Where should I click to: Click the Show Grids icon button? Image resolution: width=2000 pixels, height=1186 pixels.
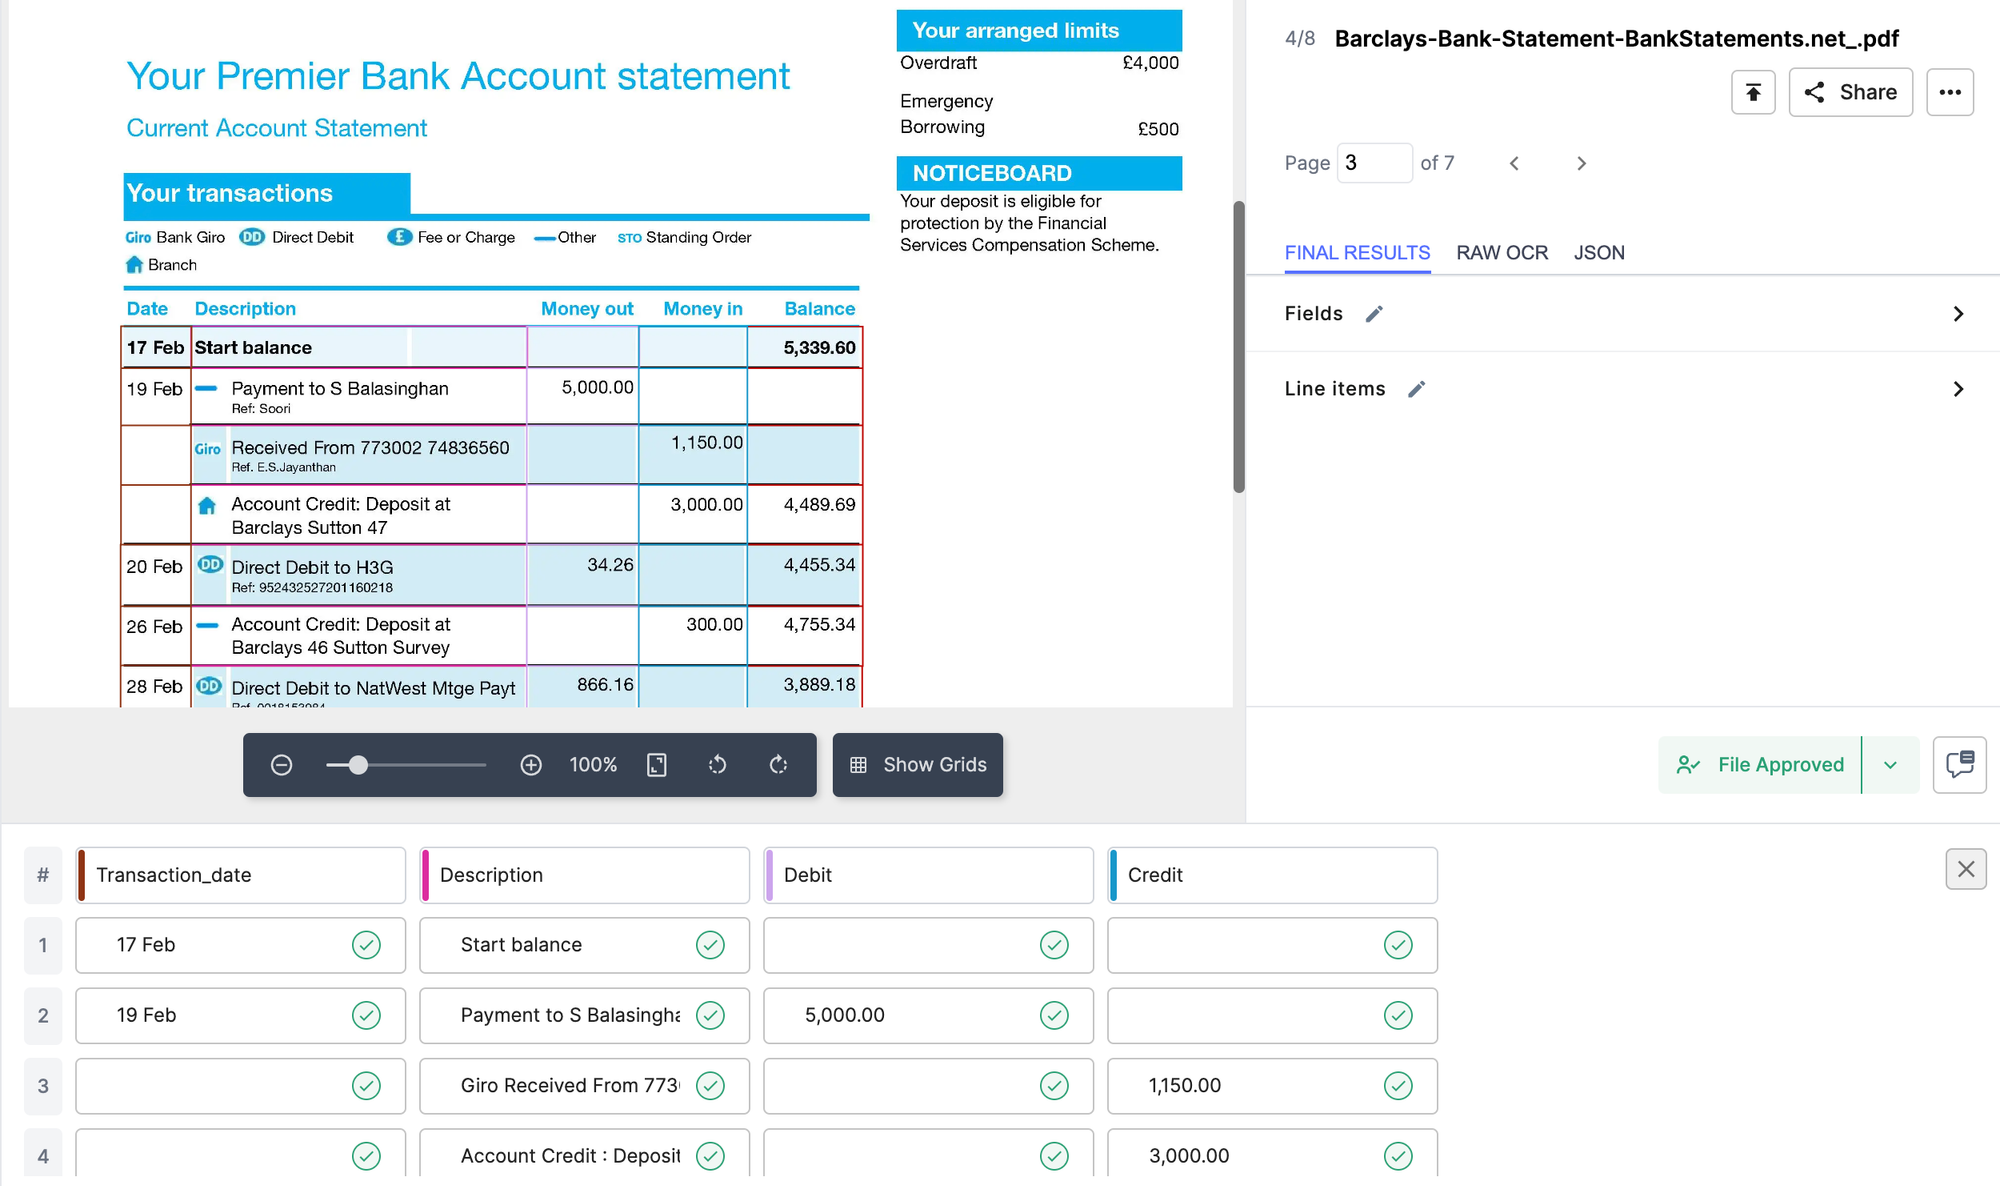858,764
